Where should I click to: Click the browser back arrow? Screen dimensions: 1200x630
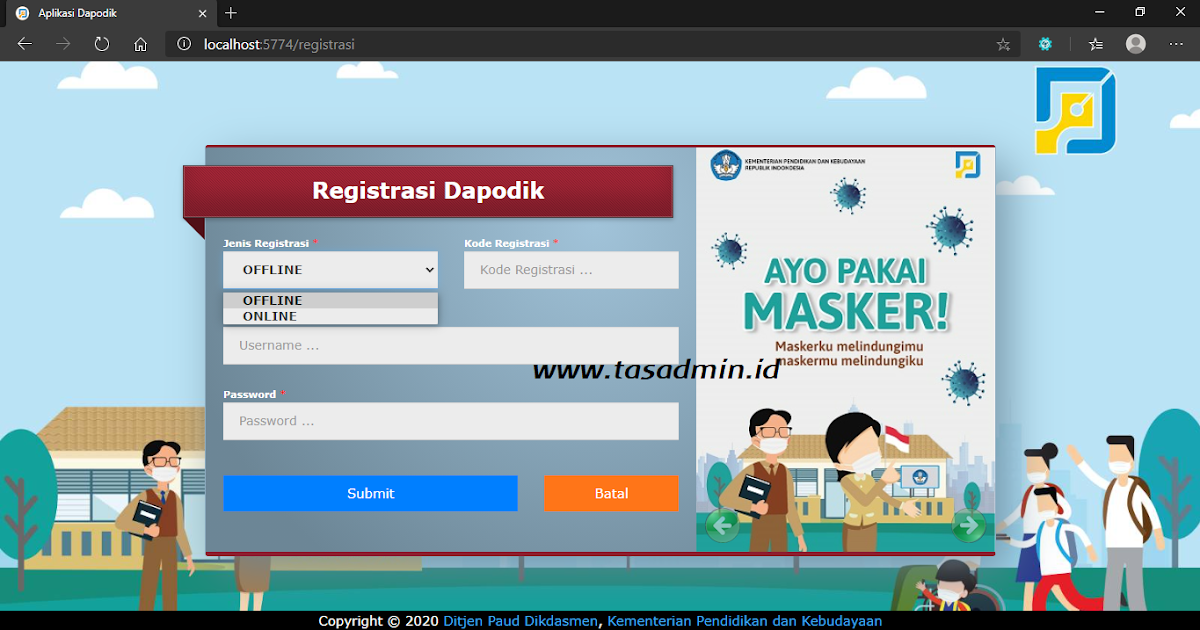tap(25, 44)
